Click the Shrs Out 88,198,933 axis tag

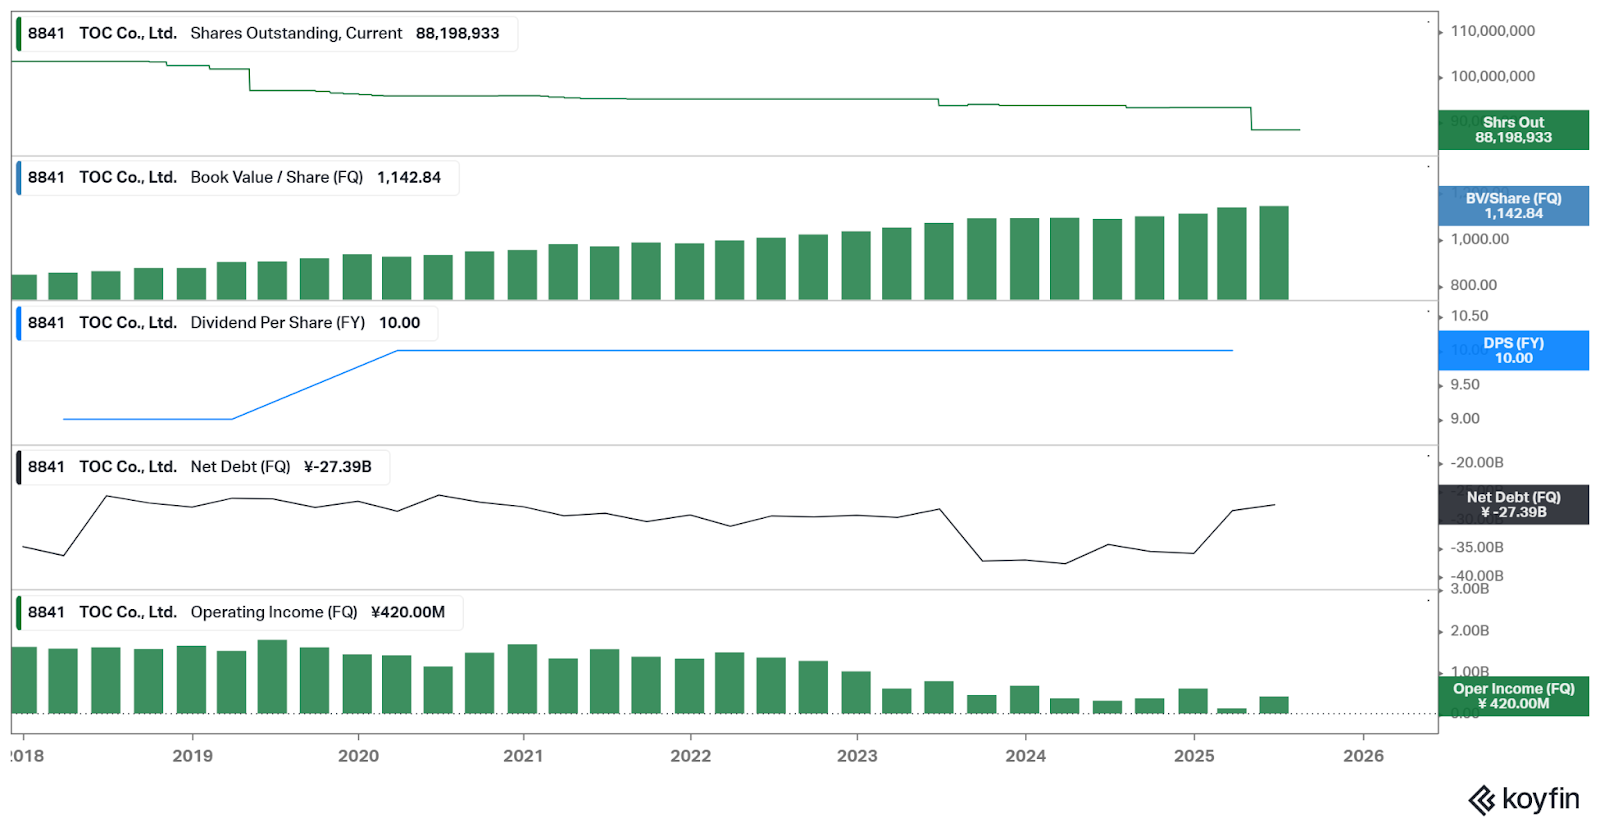(1513, 130)
